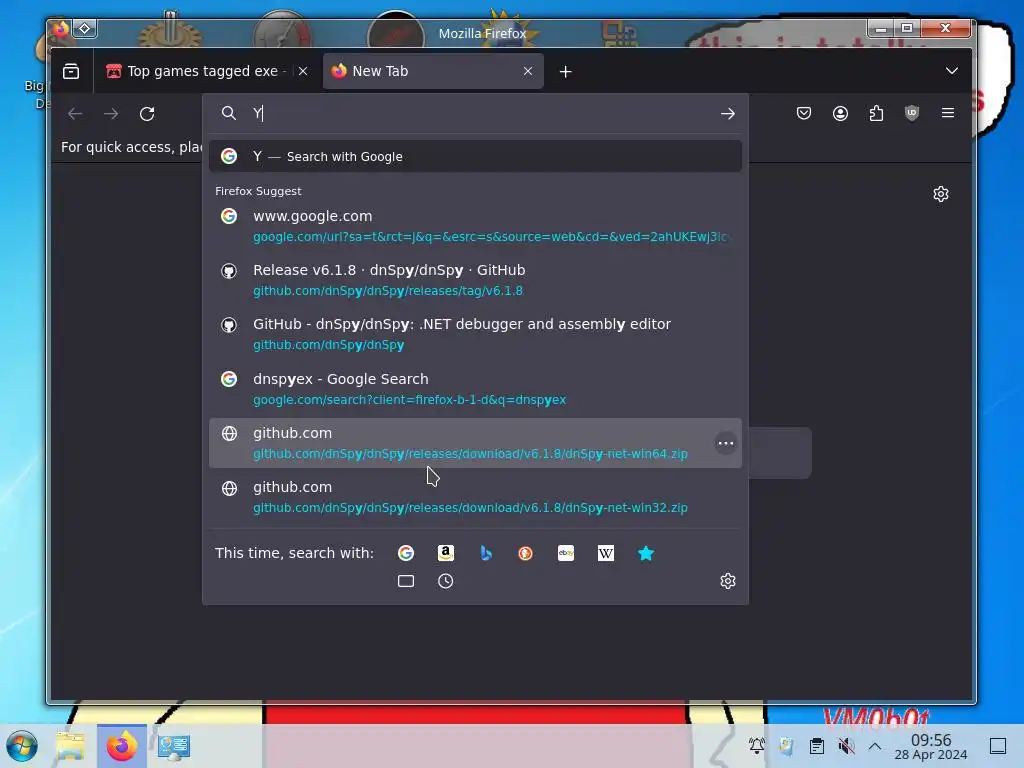Search this time with eBay icon
The height and width of the screenshot is (768, 1024).
click(566, 553)
